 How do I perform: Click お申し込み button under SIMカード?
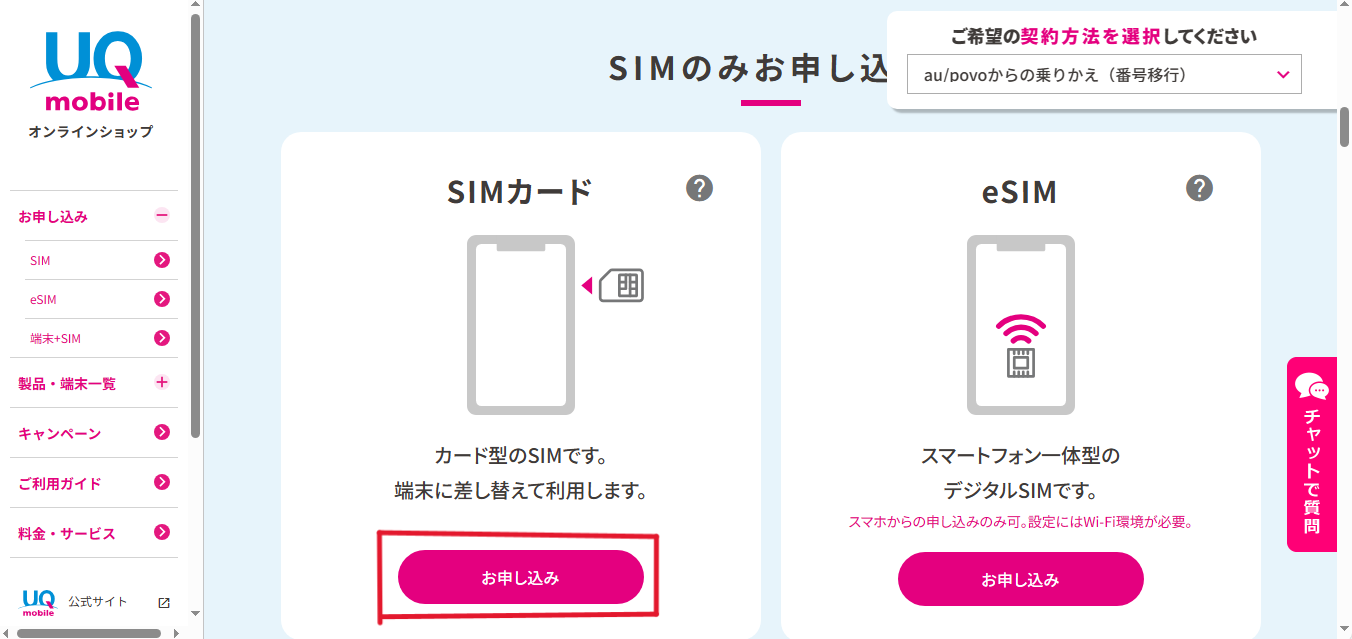pyautogui.click(x=520, y=577)
